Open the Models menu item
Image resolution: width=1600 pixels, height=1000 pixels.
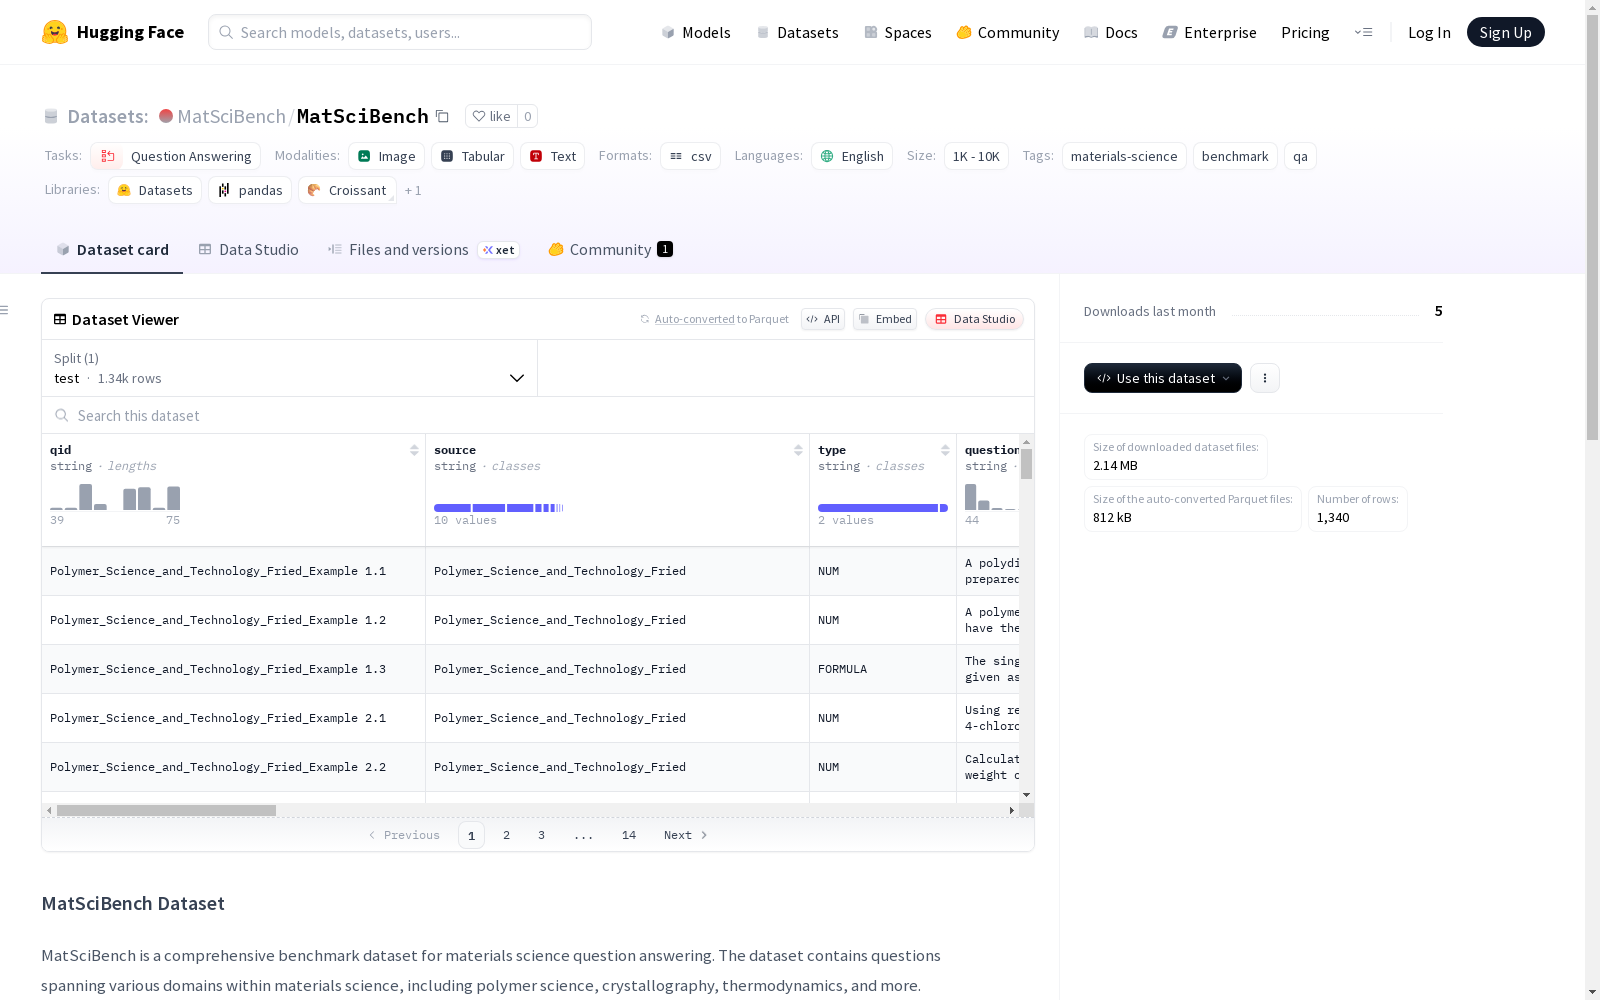pyautogui.click(x=696, y=32)
